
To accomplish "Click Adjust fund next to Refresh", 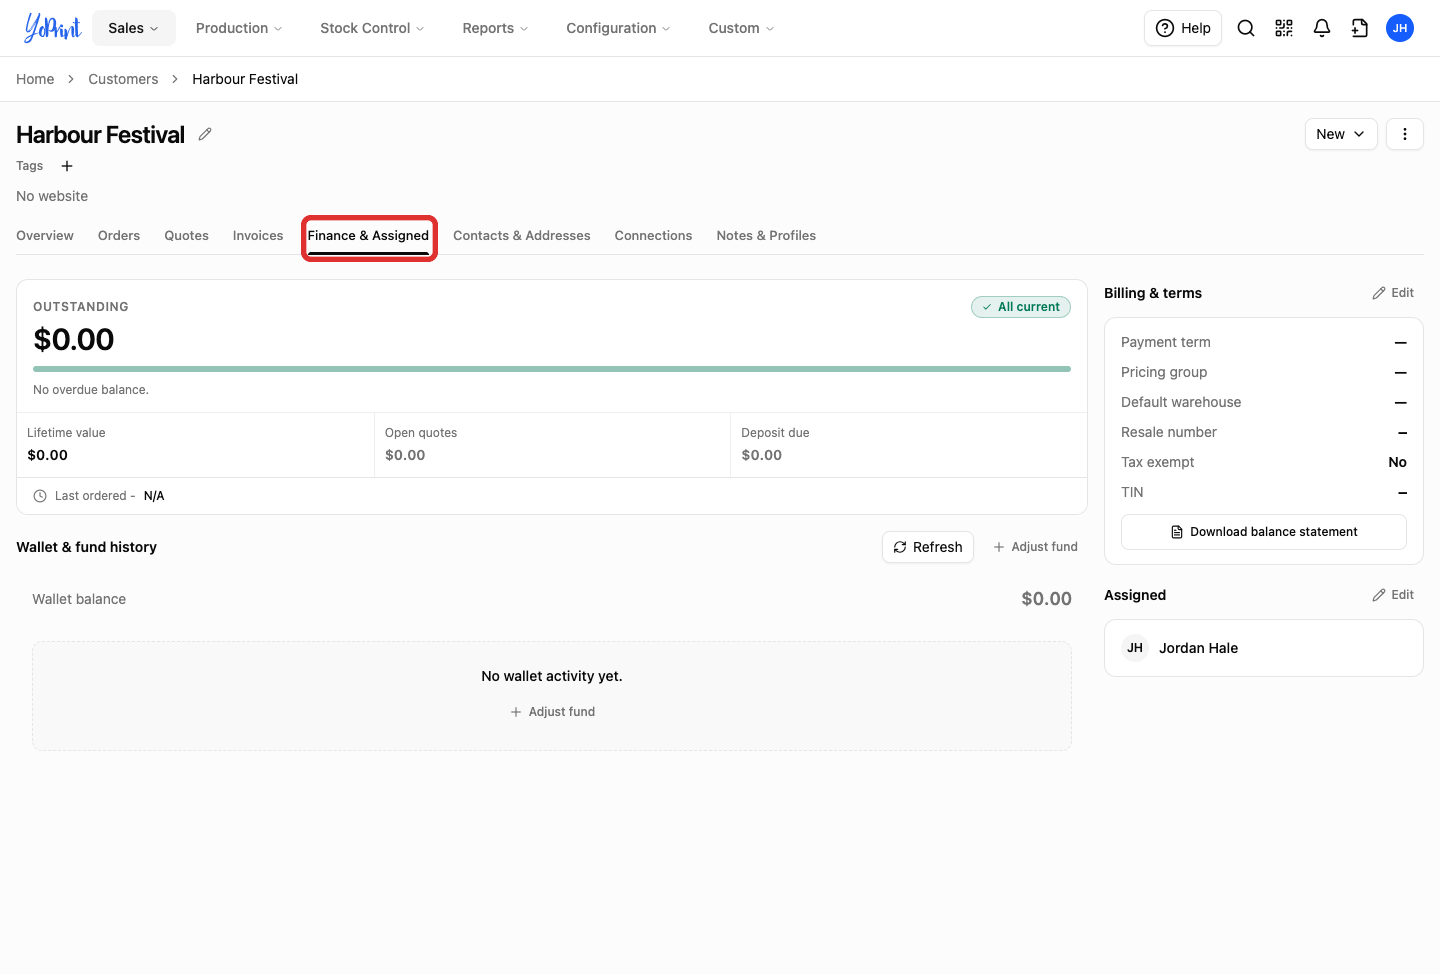I will click(x=1035, y=547).
